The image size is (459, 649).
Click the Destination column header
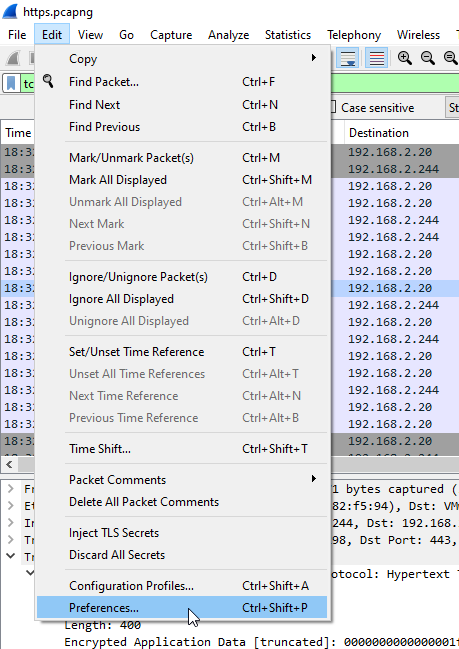tap(401, 133)
